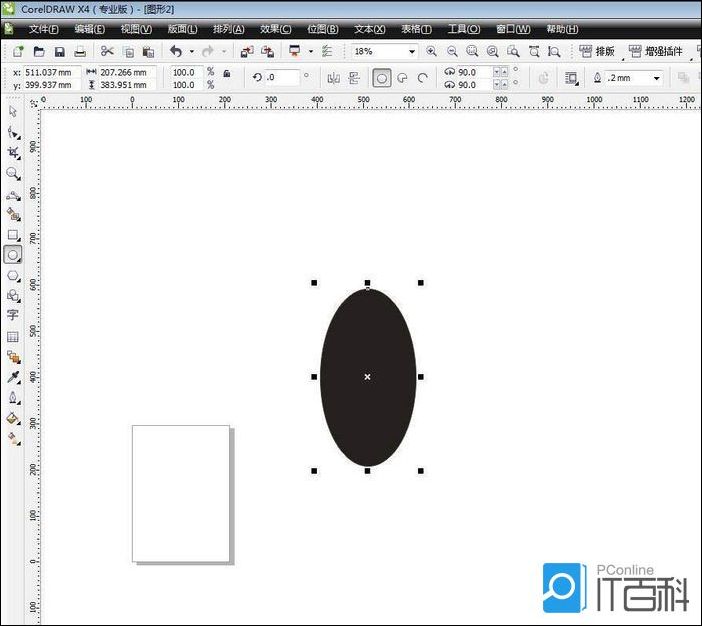
Task: Select the Freehand curve tool
Action: click(x=13, y=196)
